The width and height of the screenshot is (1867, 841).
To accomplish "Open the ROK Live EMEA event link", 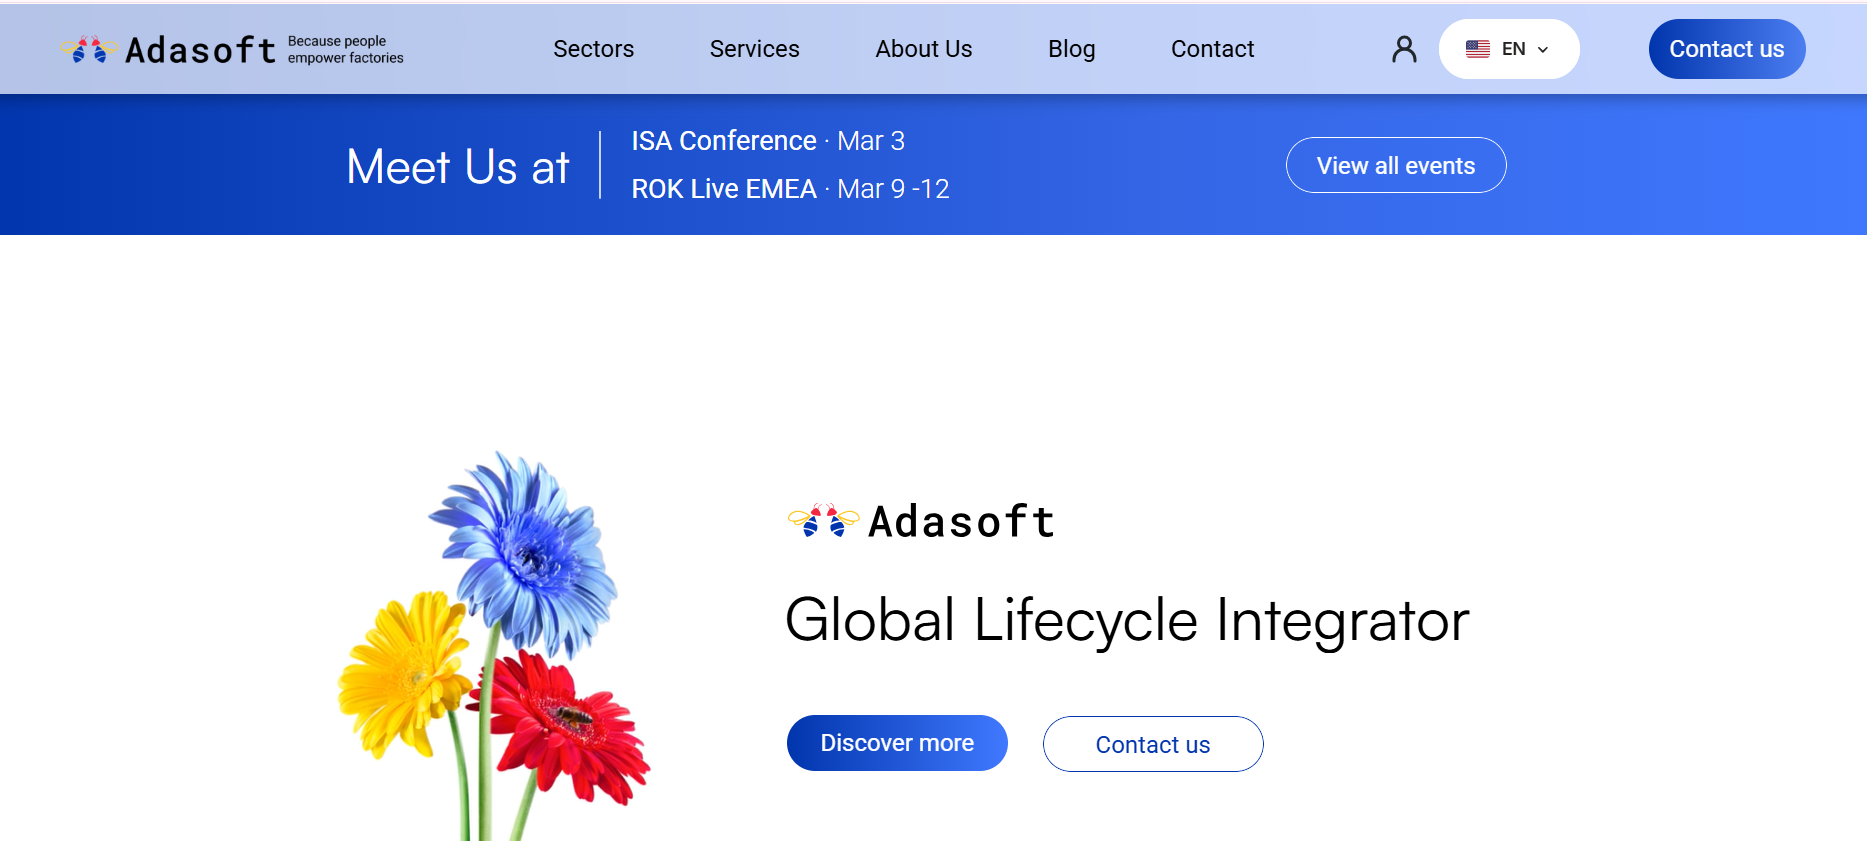I will click(x=724, y=189).
